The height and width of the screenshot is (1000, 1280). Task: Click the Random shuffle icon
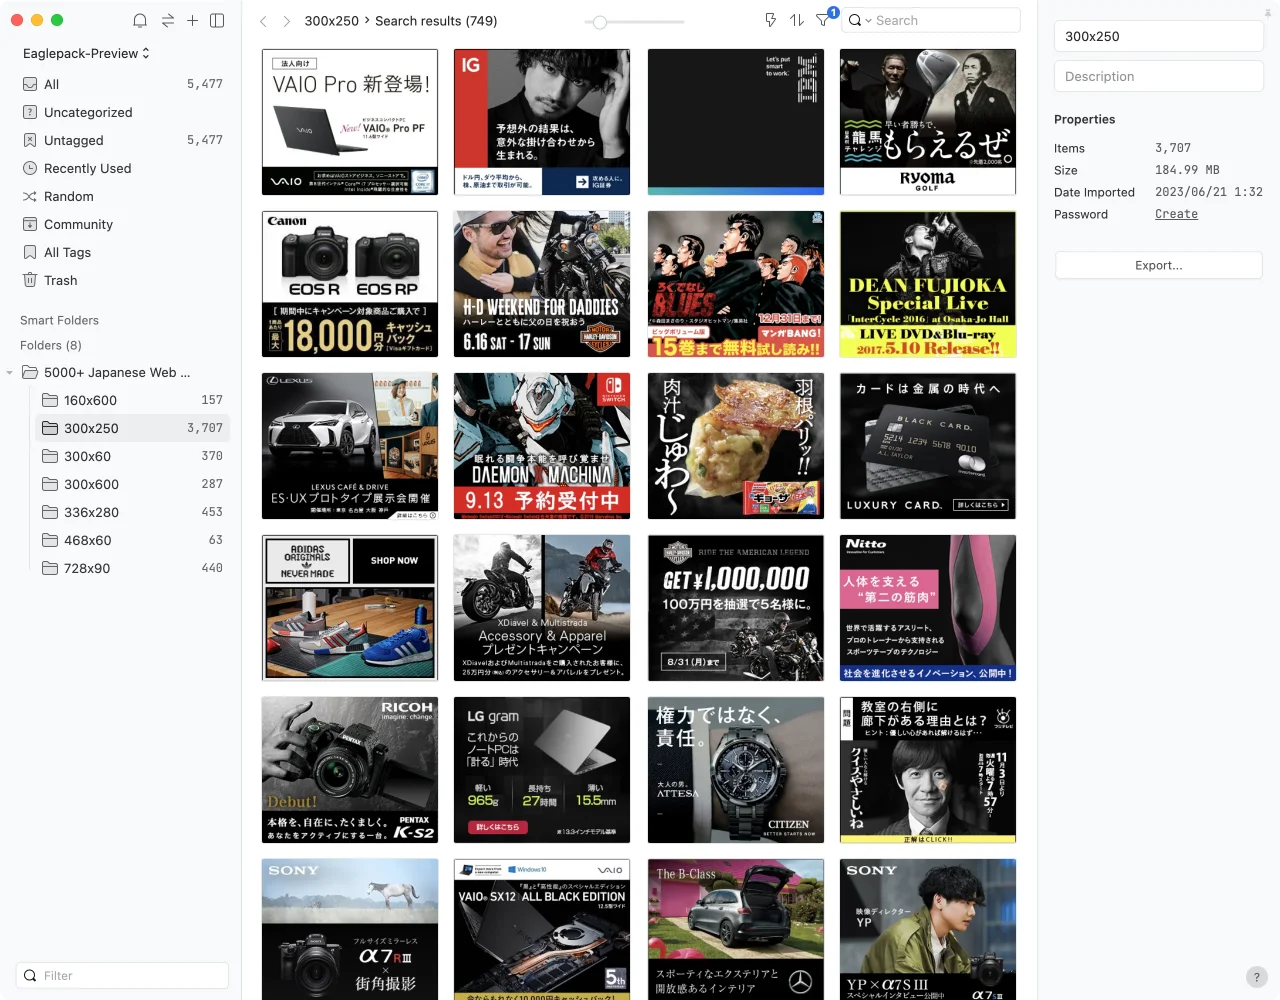coord(30,196)
